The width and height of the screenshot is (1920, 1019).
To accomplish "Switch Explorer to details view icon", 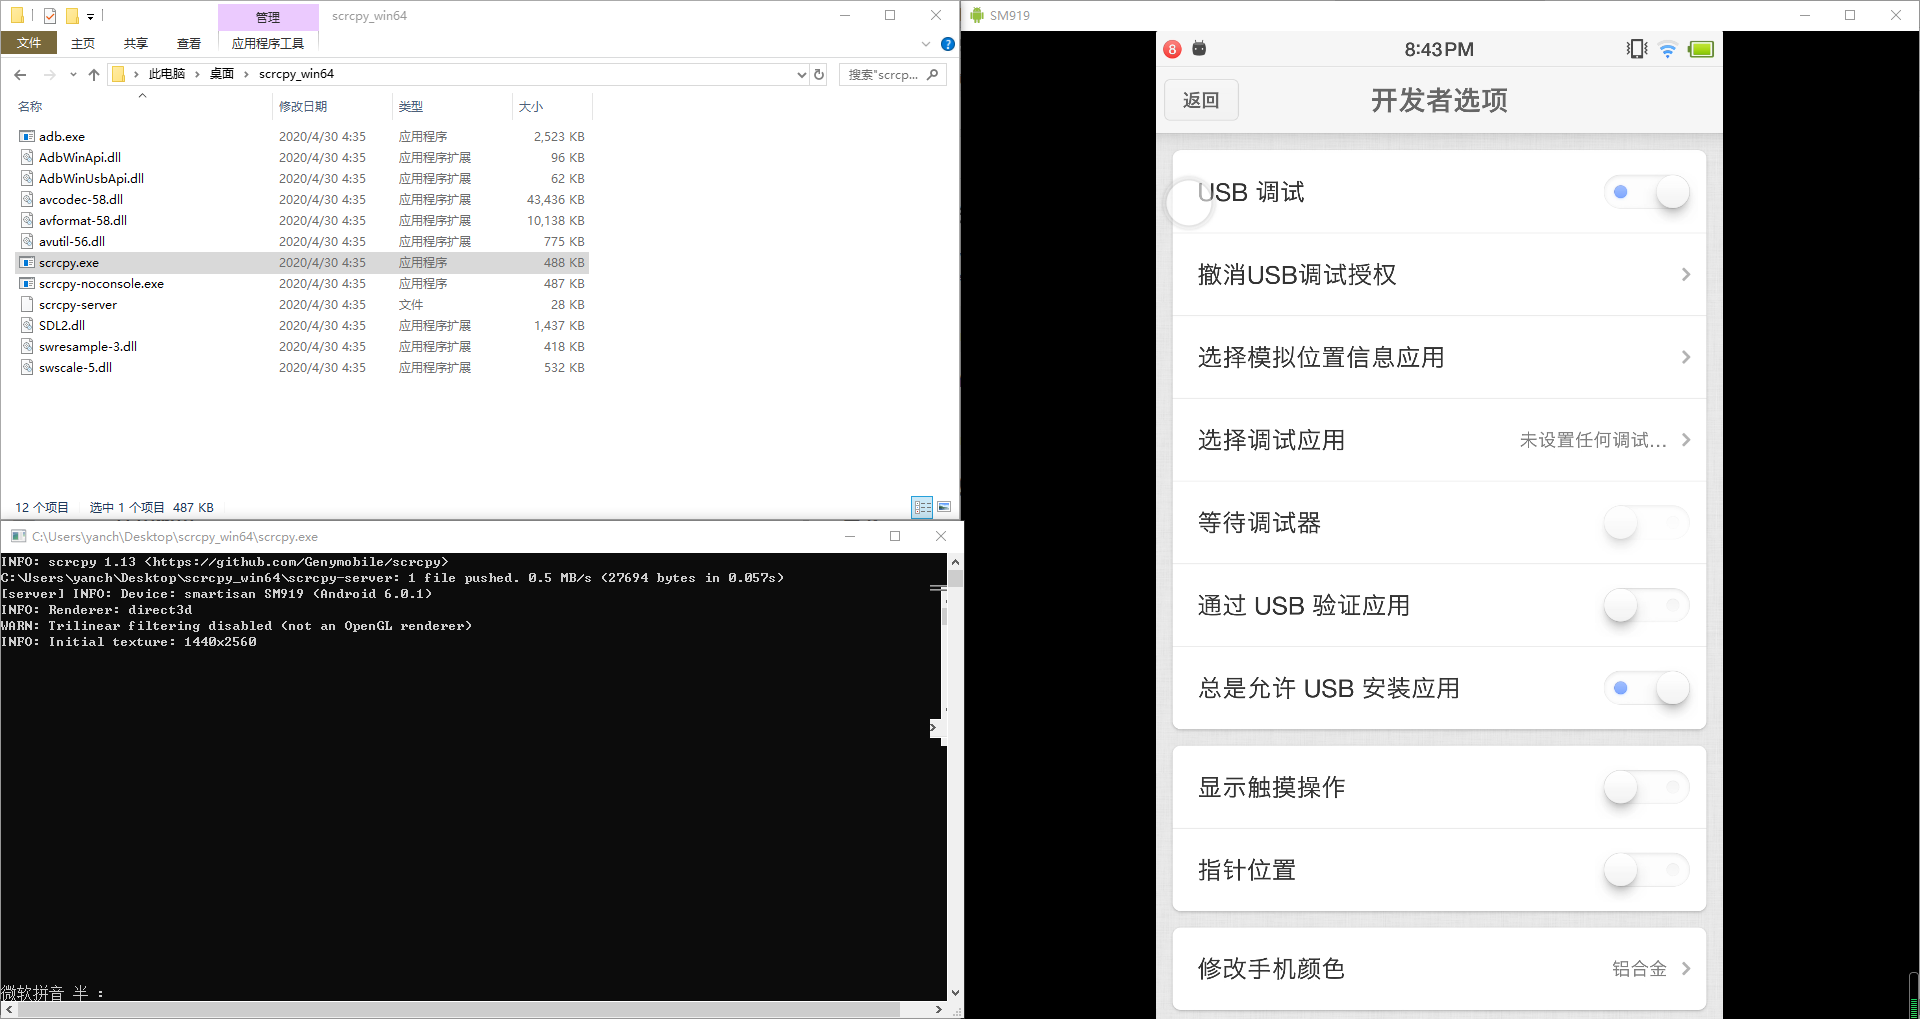I will [922, 507].
